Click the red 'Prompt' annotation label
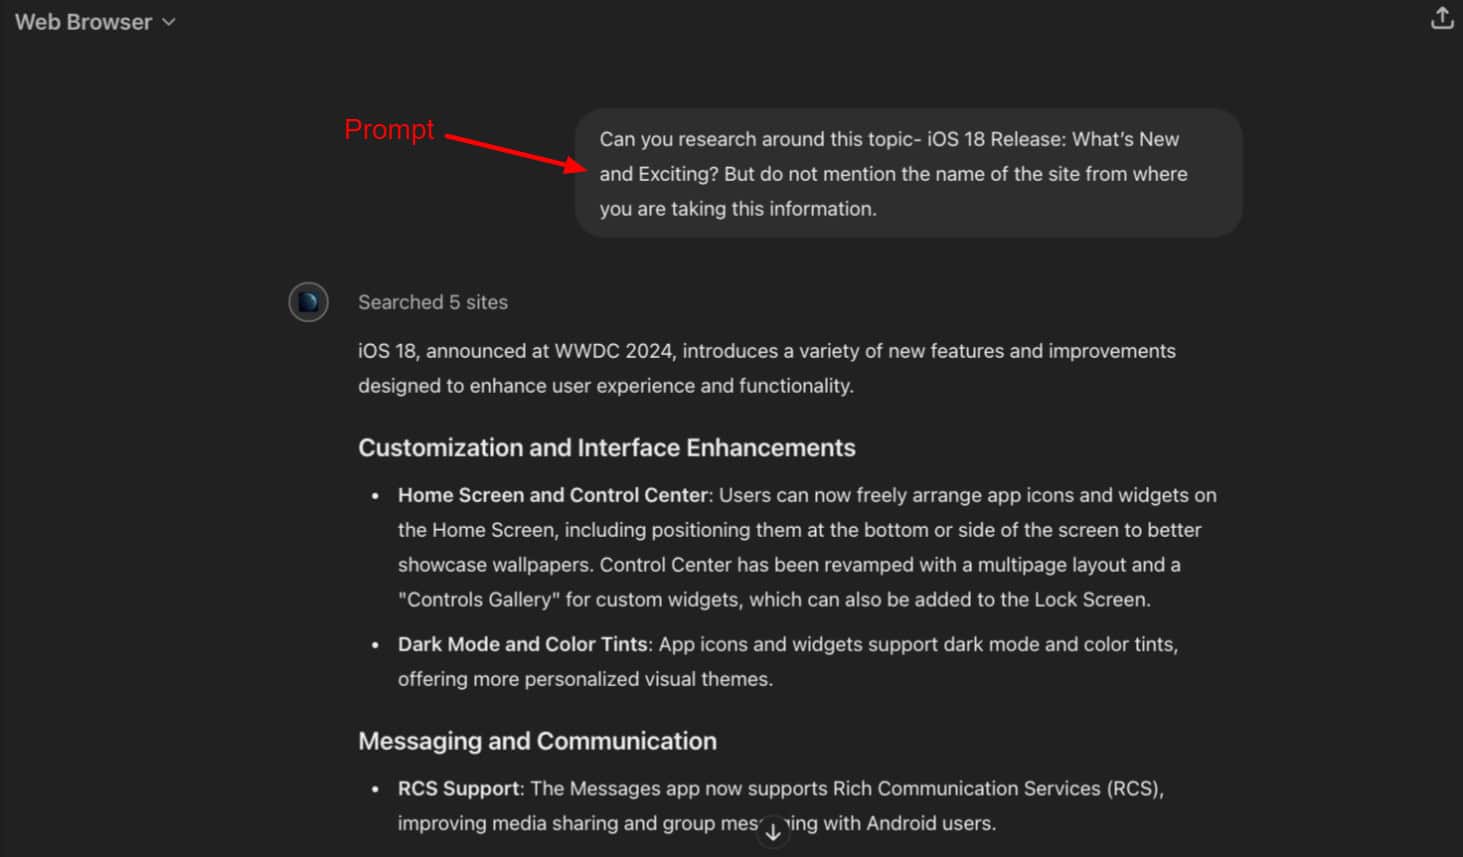Screen dimensions: 1463x857 point(389,130)
